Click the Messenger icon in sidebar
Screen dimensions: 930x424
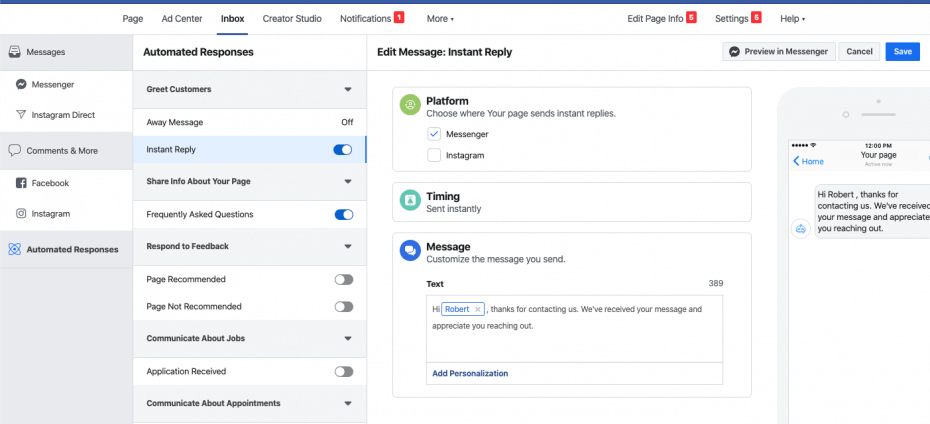coord(21,85)
